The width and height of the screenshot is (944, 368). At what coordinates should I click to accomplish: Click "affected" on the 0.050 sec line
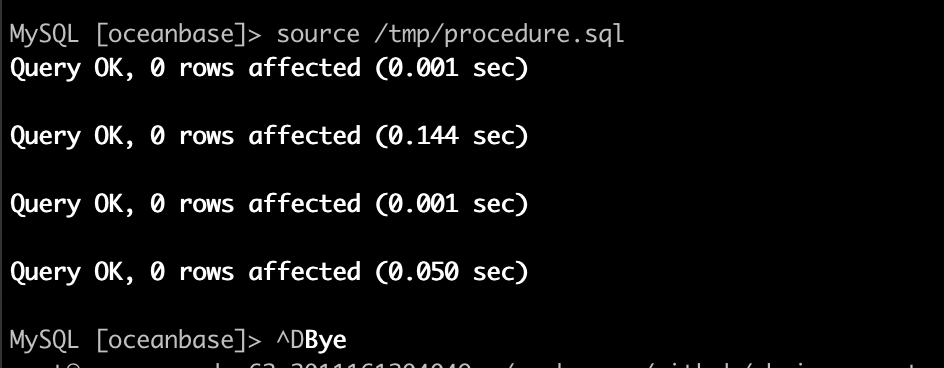pyautogui.click(x=305, y=272)
